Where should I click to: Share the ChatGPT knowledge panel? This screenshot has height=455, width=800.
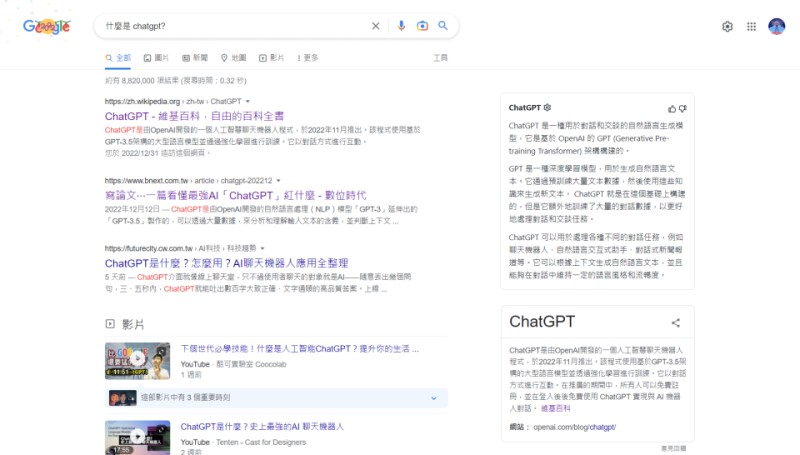coord(676,322)
